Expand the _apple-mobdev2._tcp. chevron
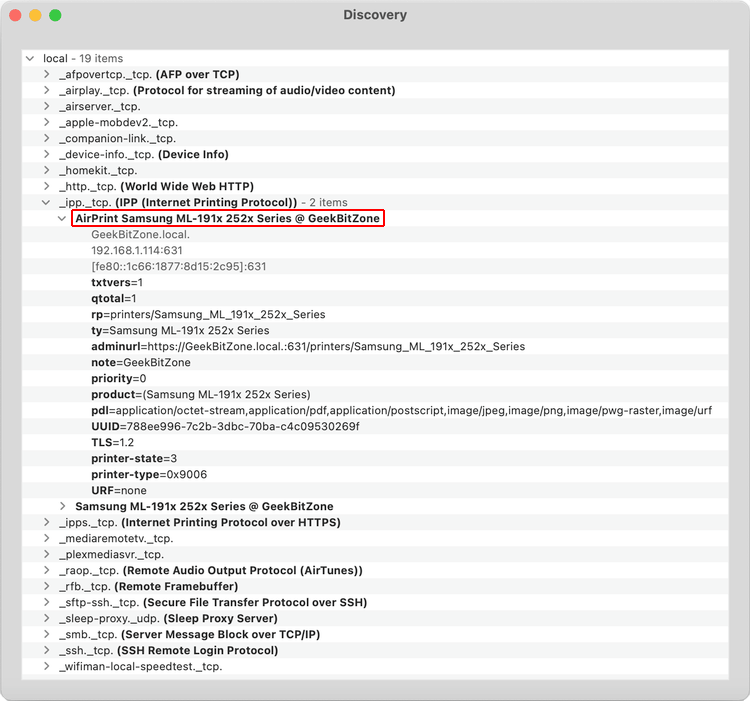This screenshot has width=750, height=701. [x=46, y=122]
